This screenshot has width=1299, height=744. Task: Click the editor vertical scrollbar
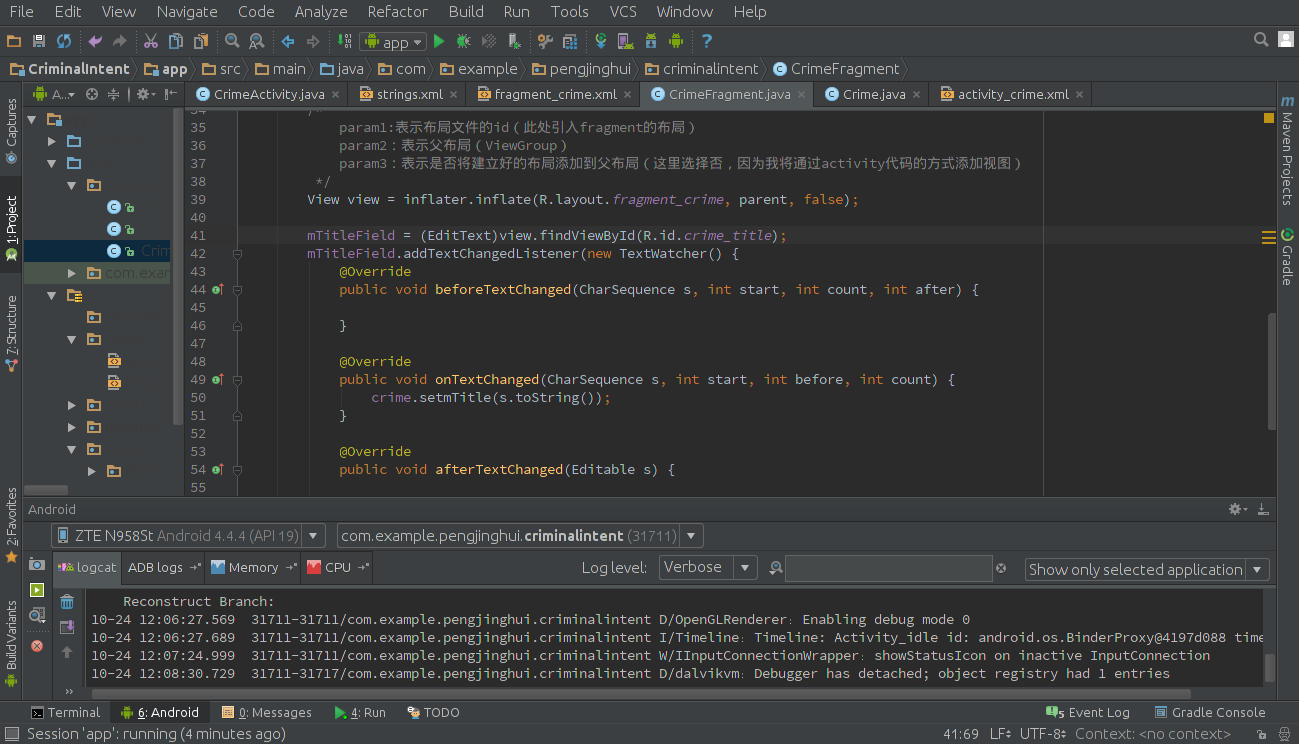1272,371
